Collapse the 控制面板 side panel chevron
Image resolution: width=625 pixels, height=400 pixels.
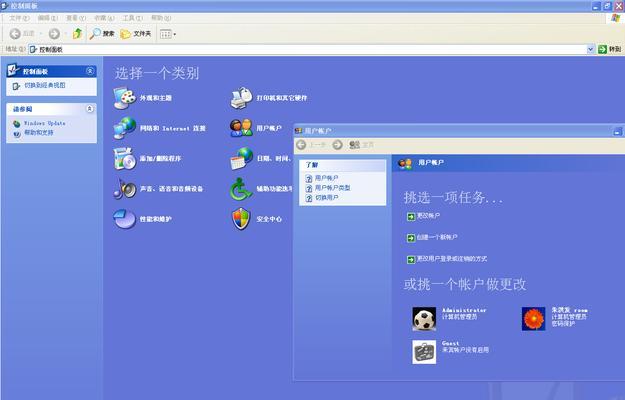(x=90, y=71)
